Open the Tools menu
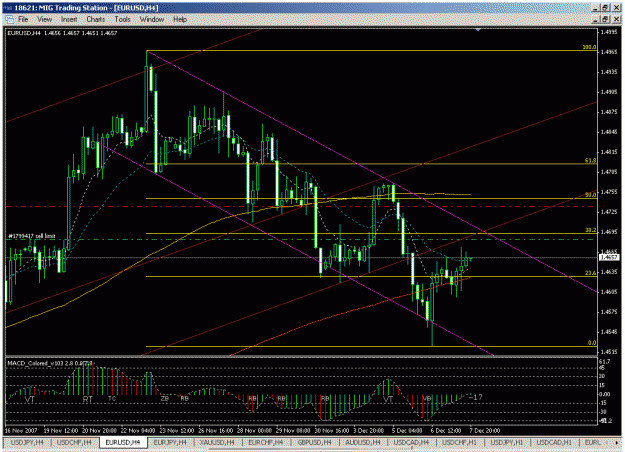 click(x=122, y=19)
